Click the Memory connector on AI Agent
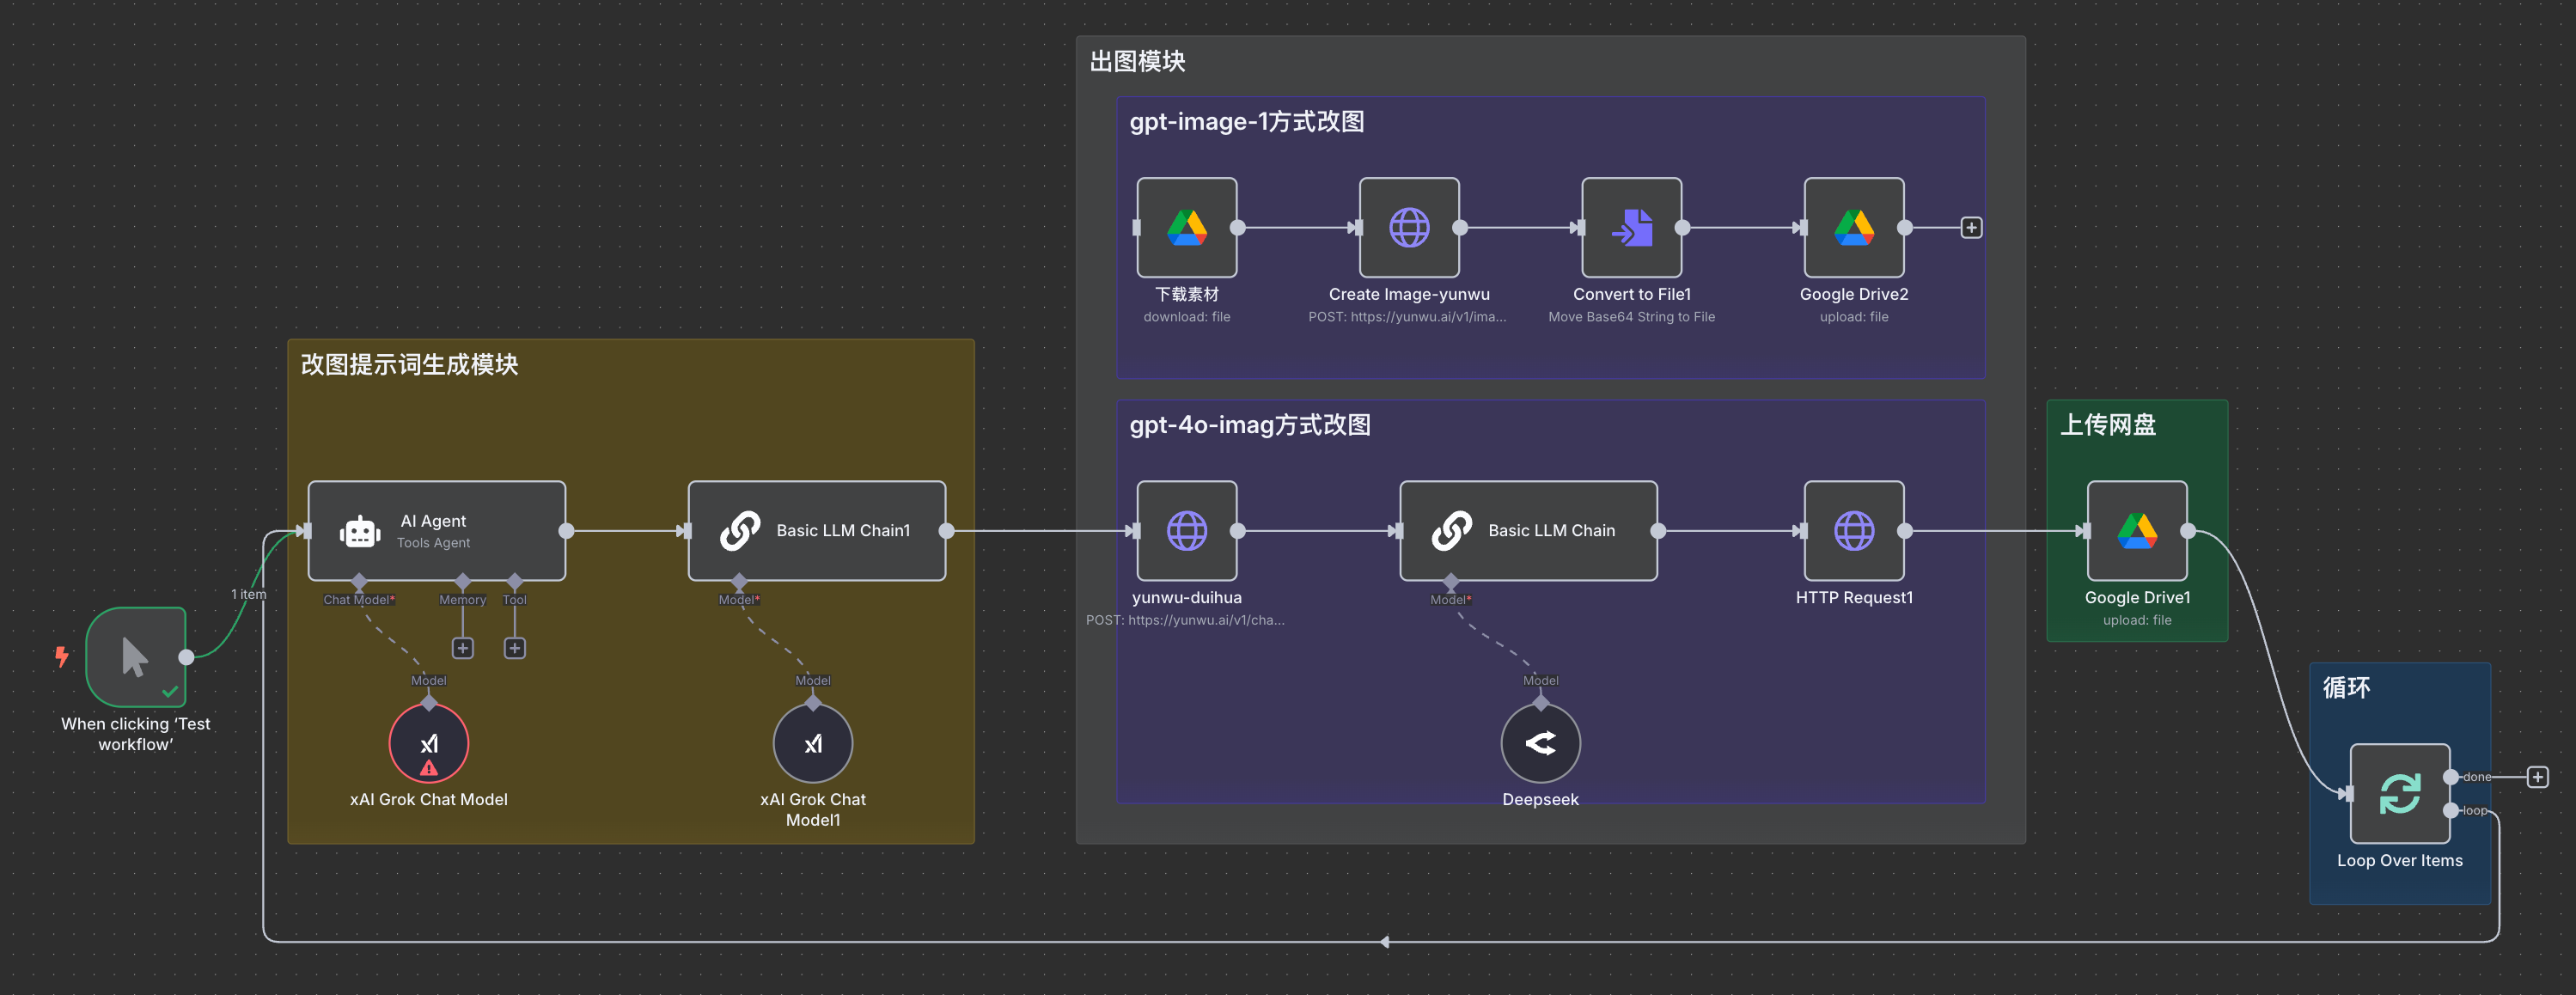Screen dimensions: 2576x995 [x=463, y=581]
